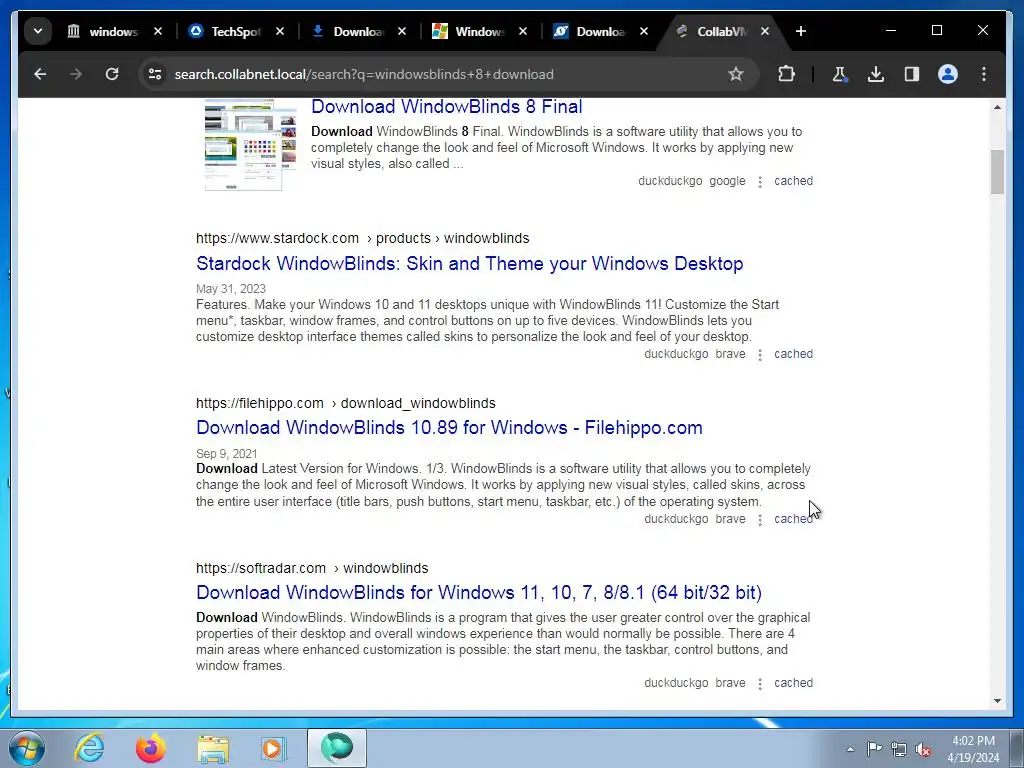Open cached link of Filehippo result
The image size is (1024, 768).
(x=793, y=519)
